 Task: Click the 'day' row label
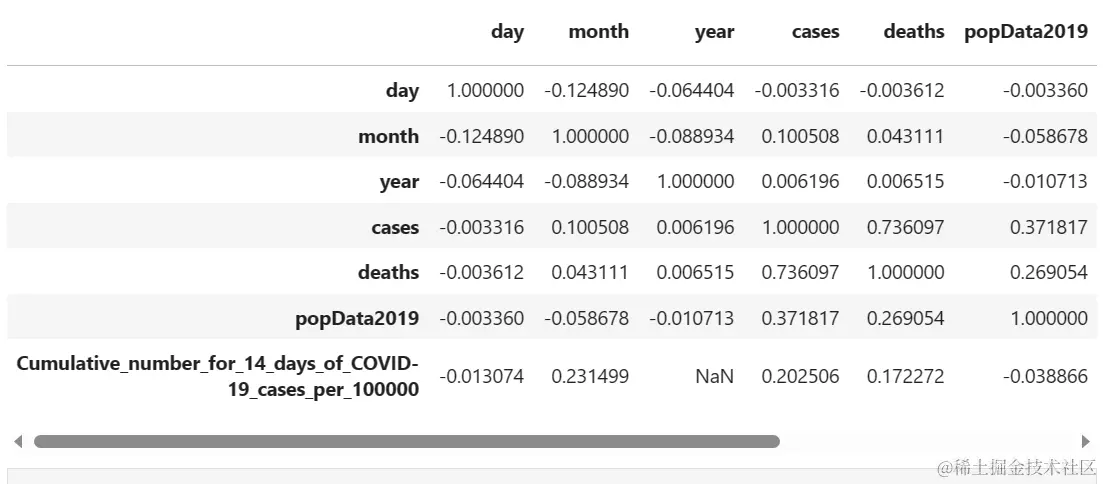coord(402,90)
